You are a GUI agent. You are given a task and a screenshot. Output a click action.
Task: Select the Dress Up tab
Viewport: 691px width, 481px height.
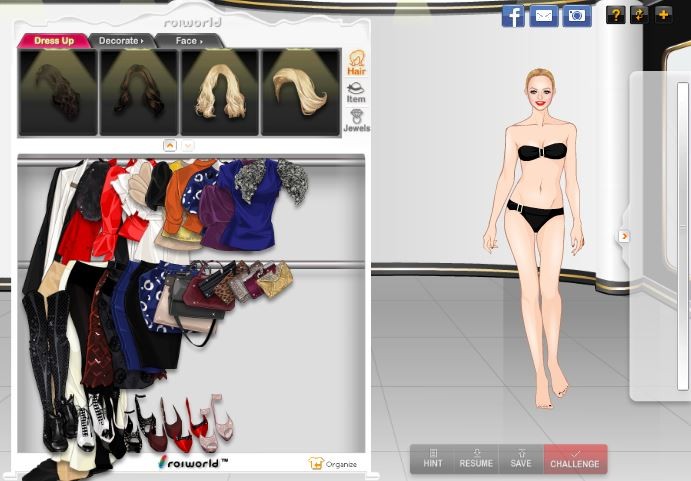[54, 41]
